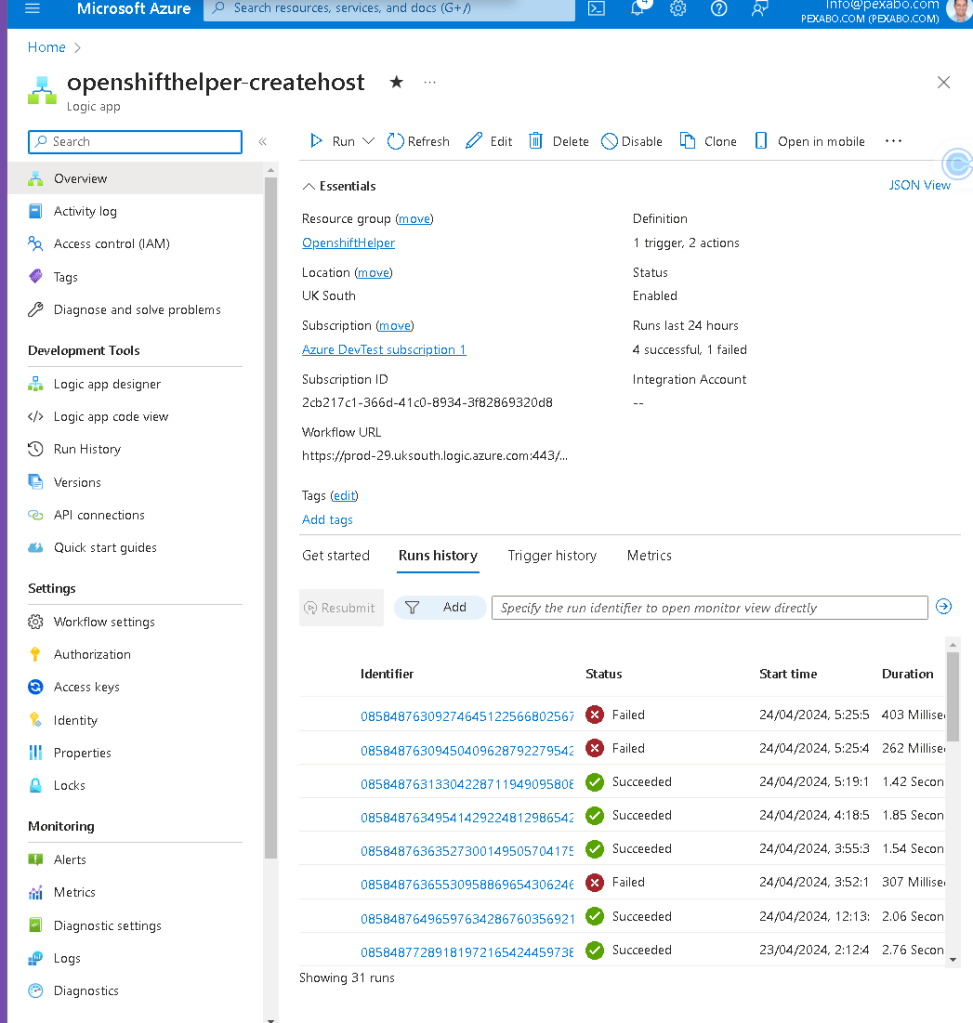Open the OpenshiftHelper resource group link
Screen dimensions: 973x1023
[348, 243]
